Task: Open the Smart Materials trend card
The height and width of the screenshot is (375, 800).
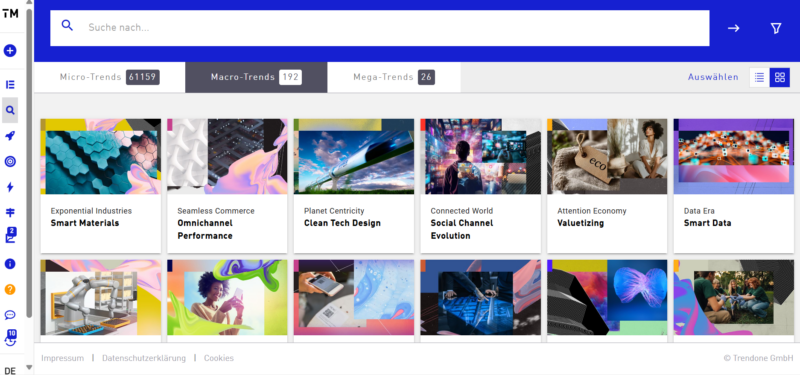Action: pos(101,186)
